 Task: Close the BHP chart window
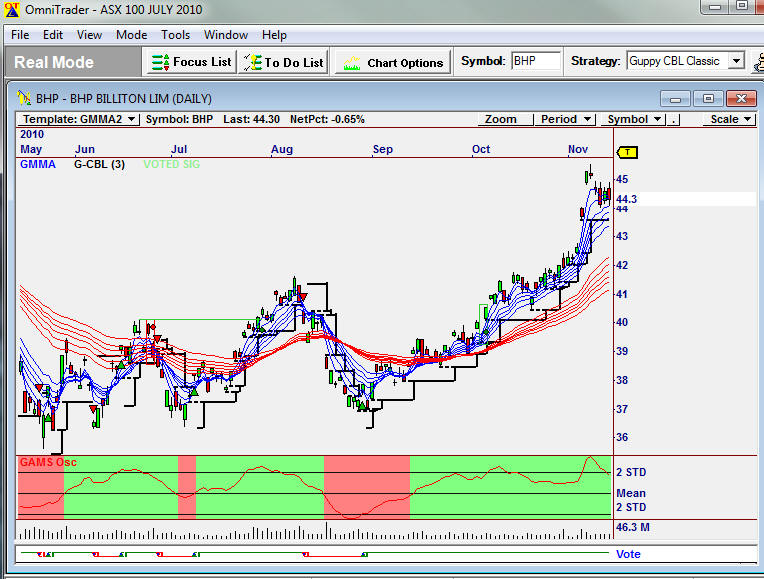[x=741, y=99]
